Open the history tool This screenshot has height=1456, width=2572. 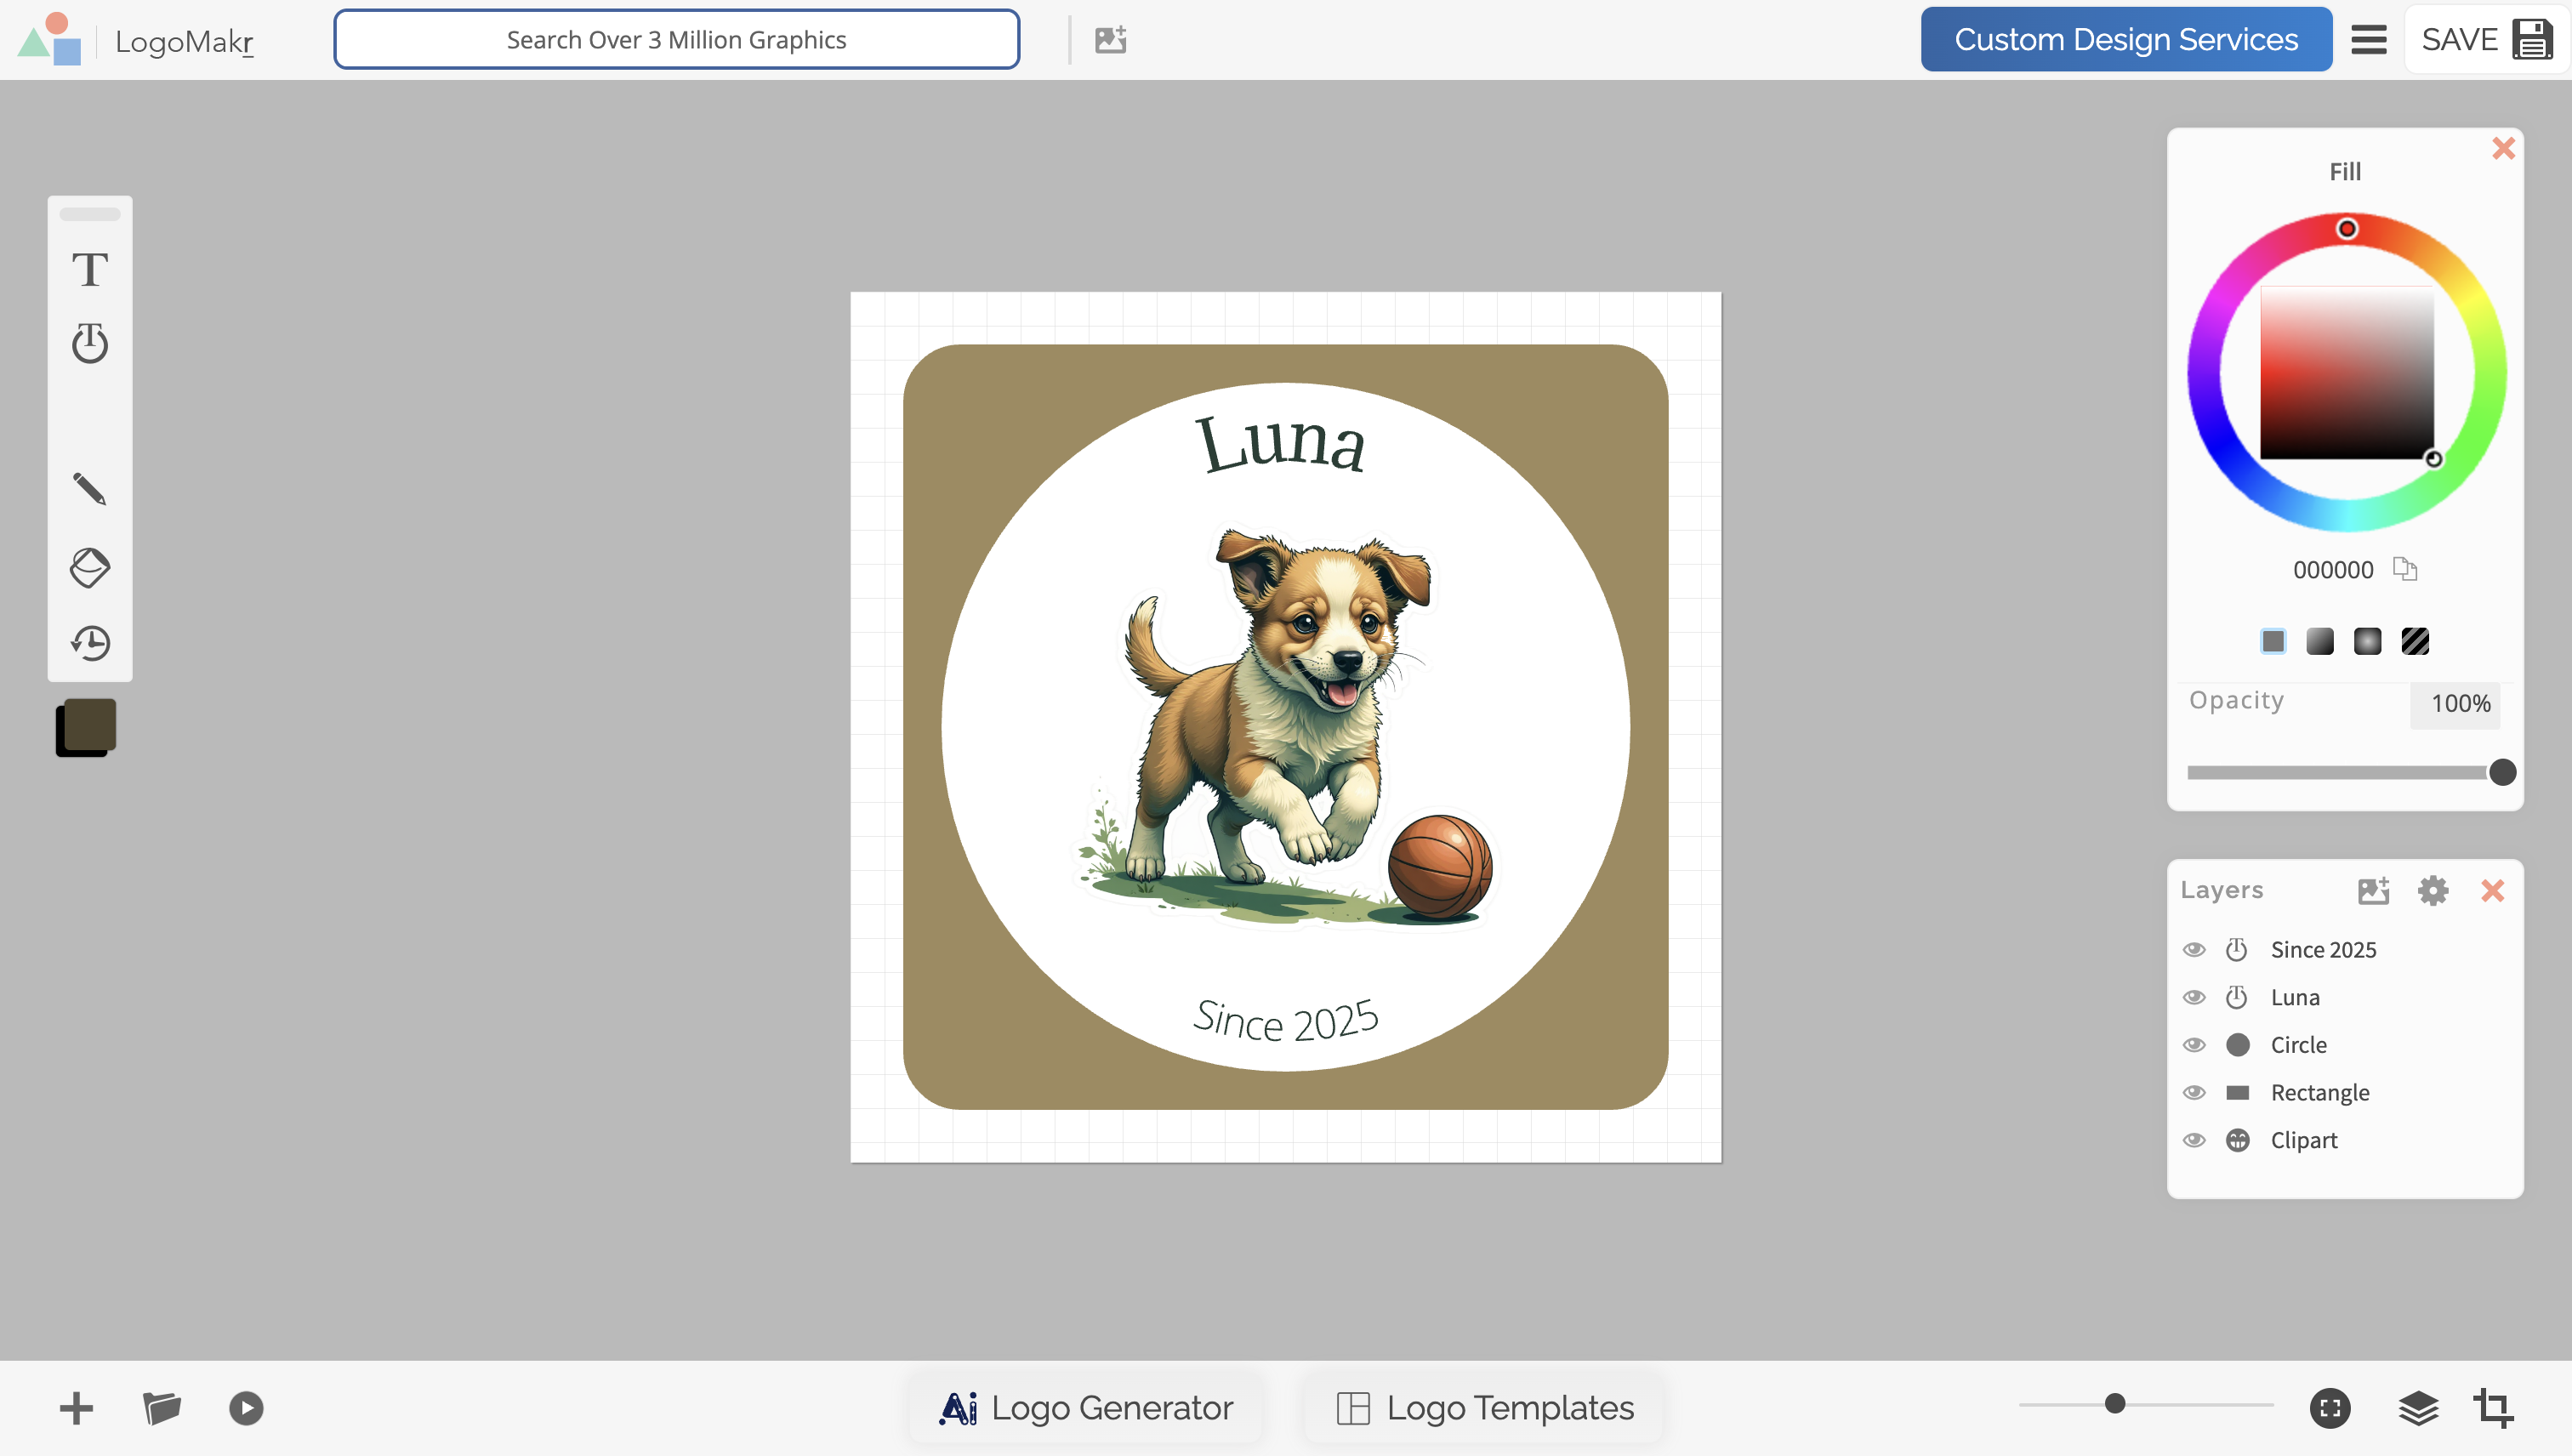[90, 642]
